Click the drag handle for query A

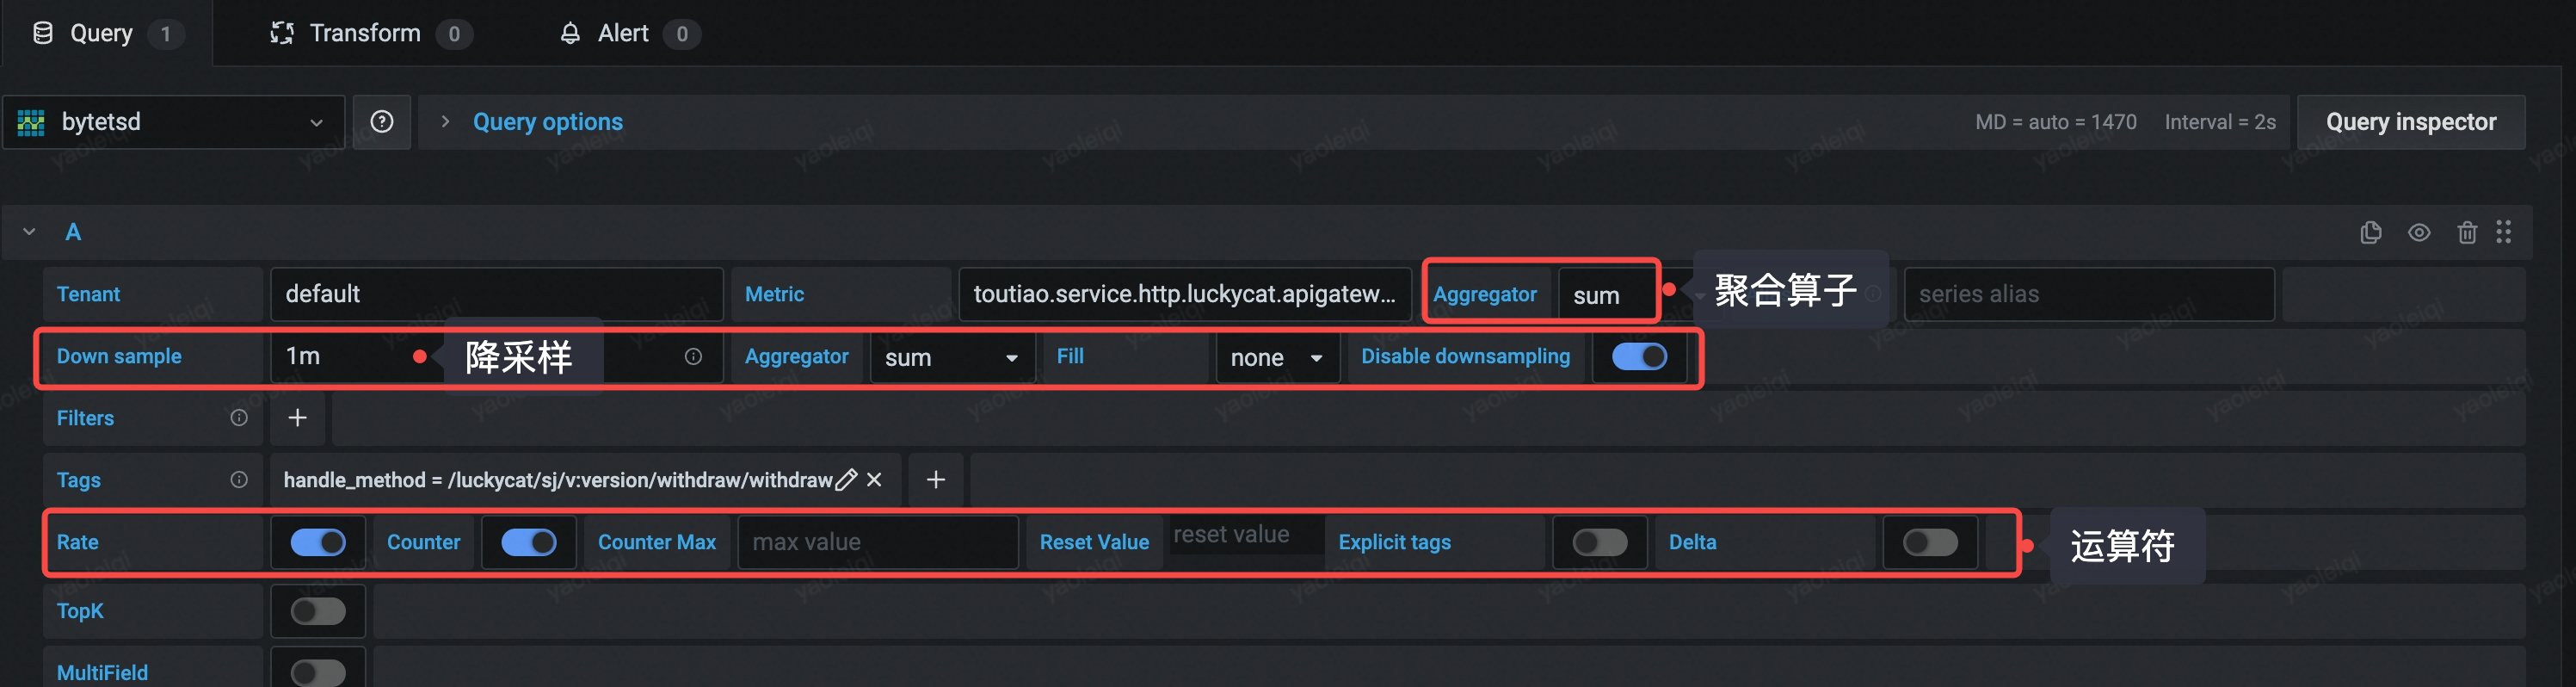[x=2504, y=233]
